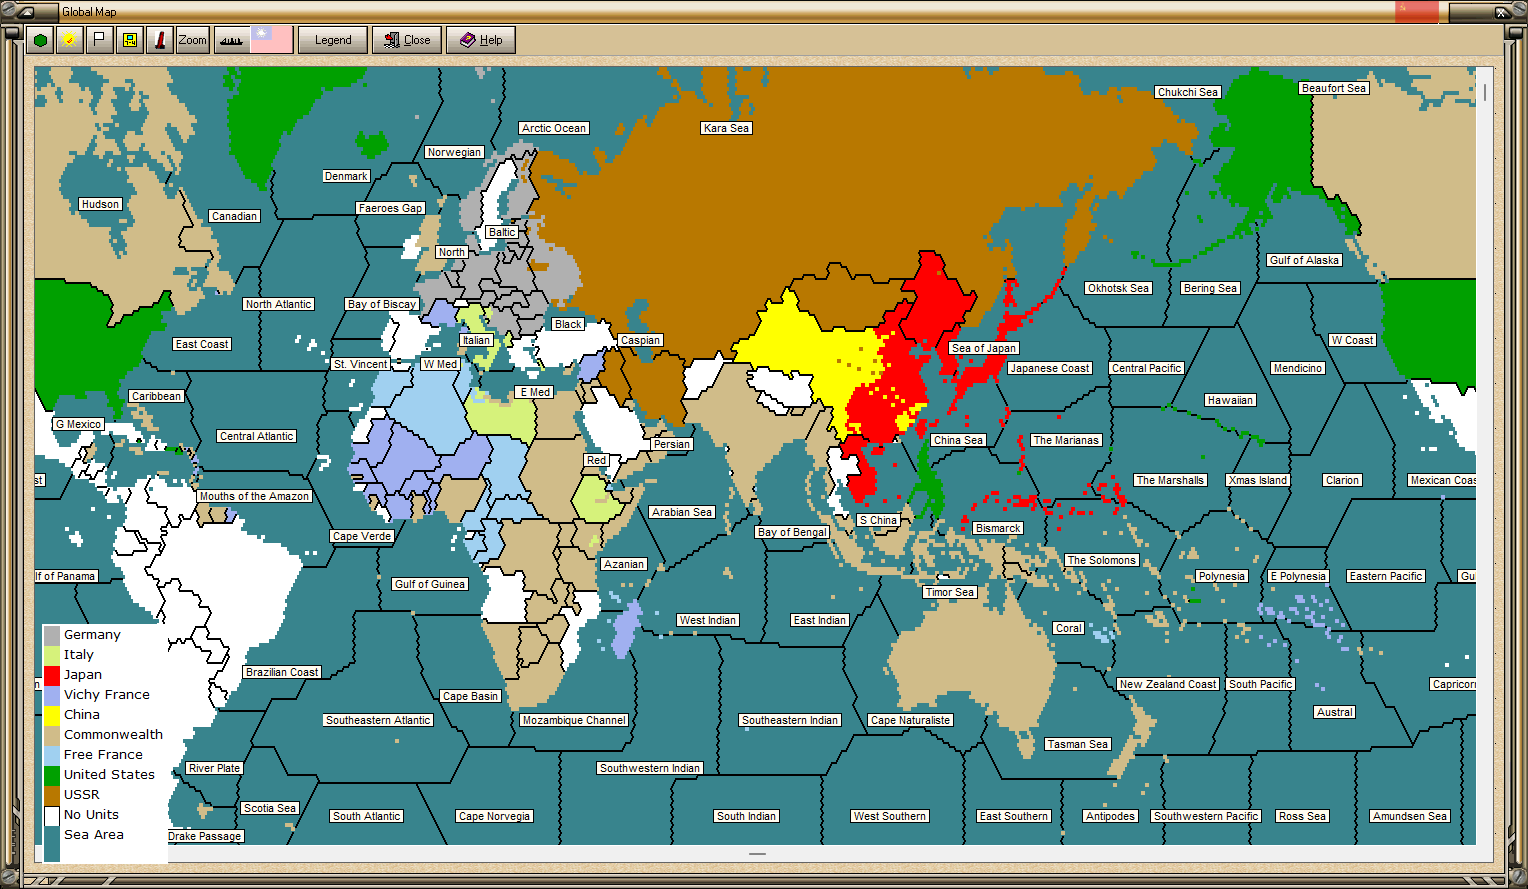1528x889 pixels.
Task: Select the Norwegian sea label
Action: pos(454,152)
